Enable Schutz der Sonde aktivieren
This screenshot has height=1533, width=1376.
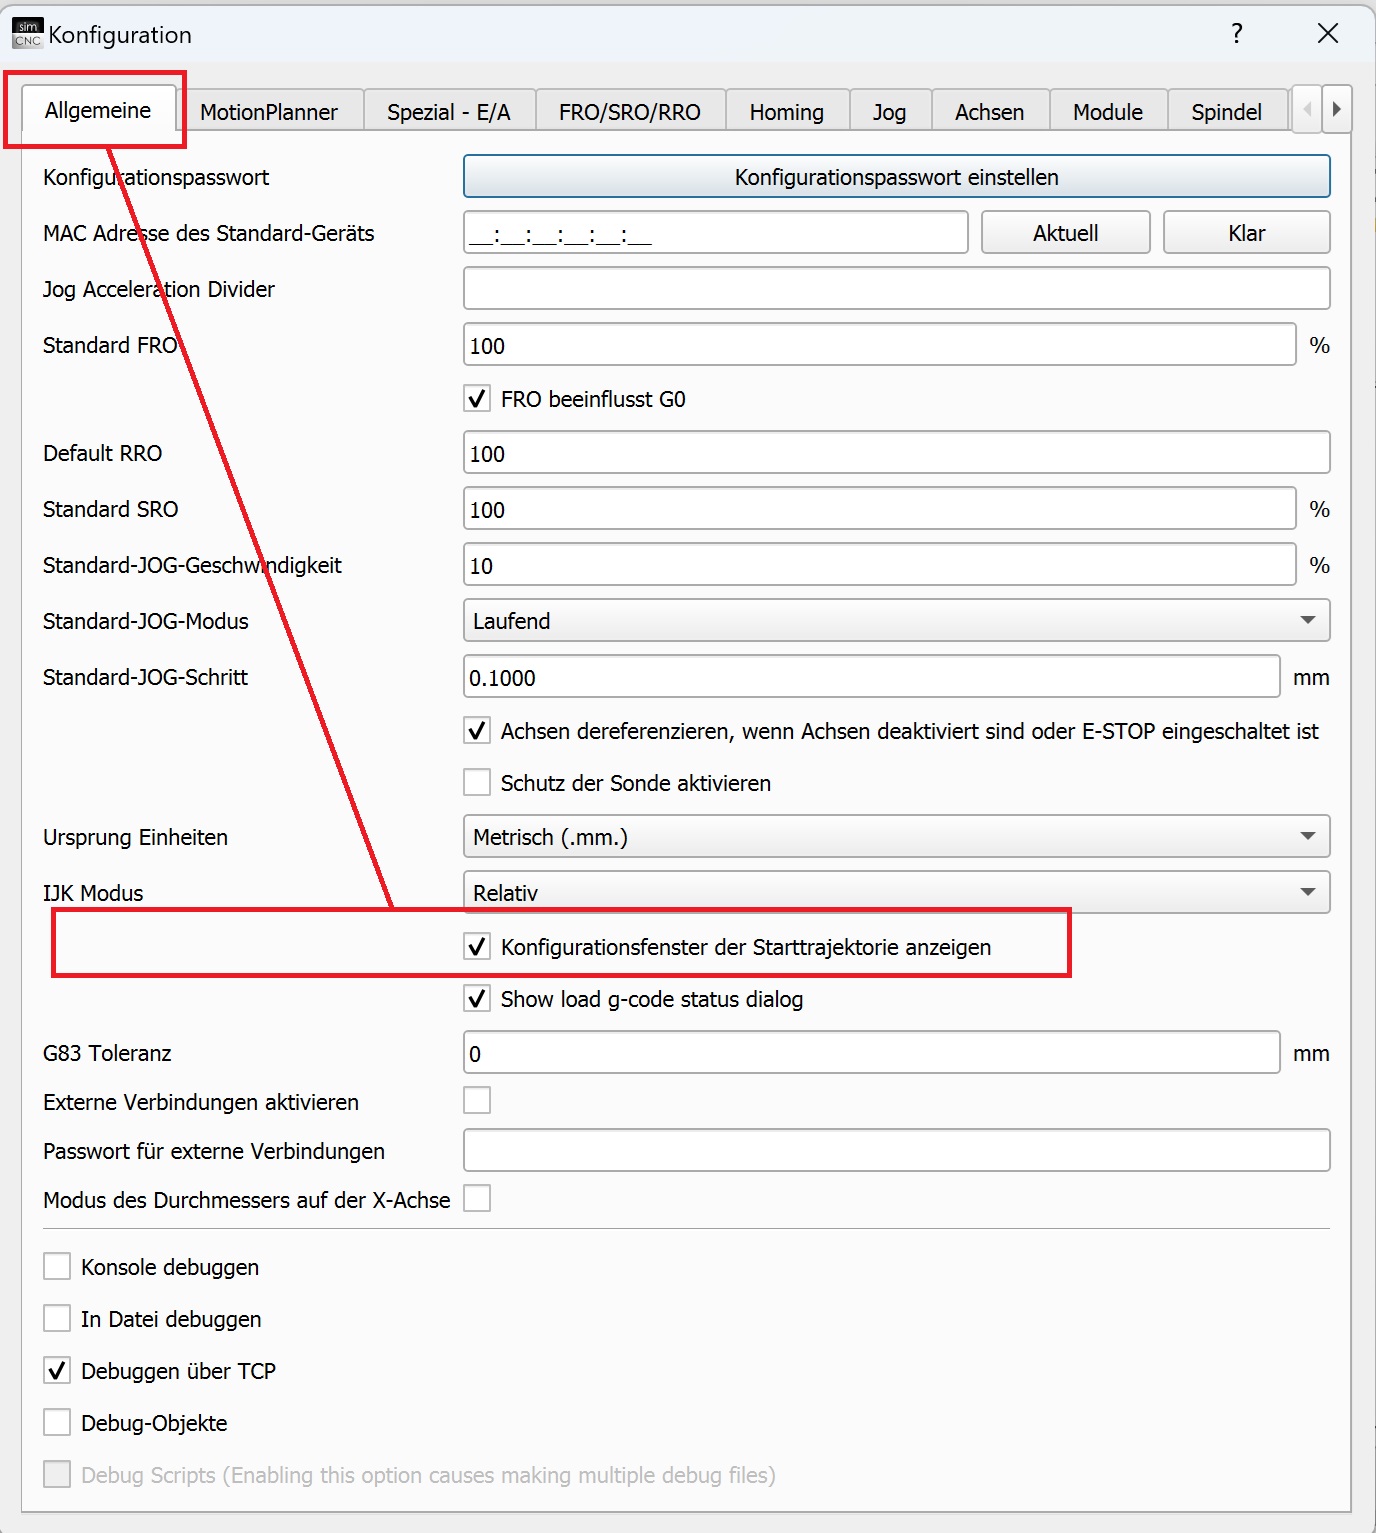coord(477,783)
